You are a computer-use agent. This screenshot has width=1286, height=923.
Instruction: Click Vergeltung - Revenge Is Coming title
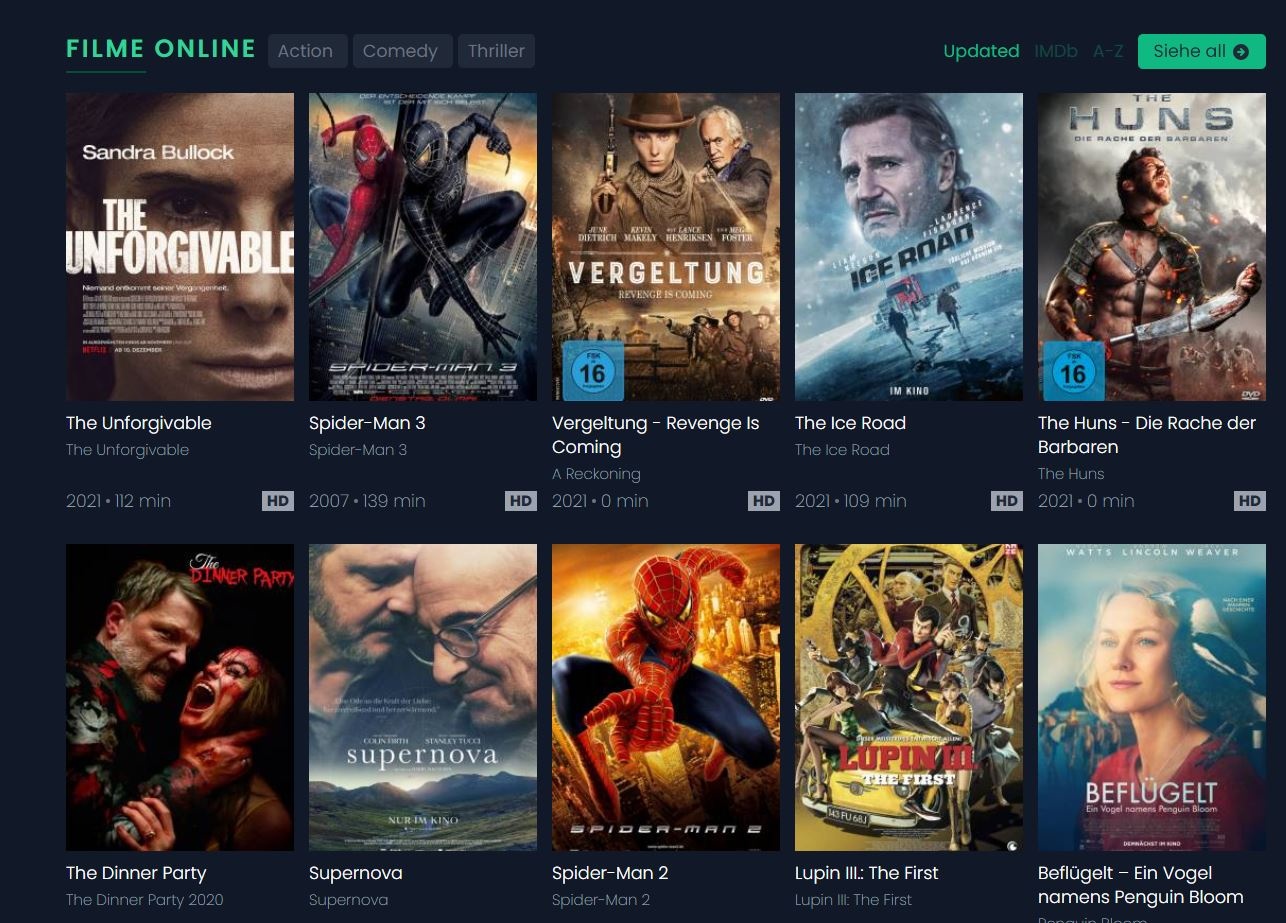pyautogui.click(x=656, y=435)
